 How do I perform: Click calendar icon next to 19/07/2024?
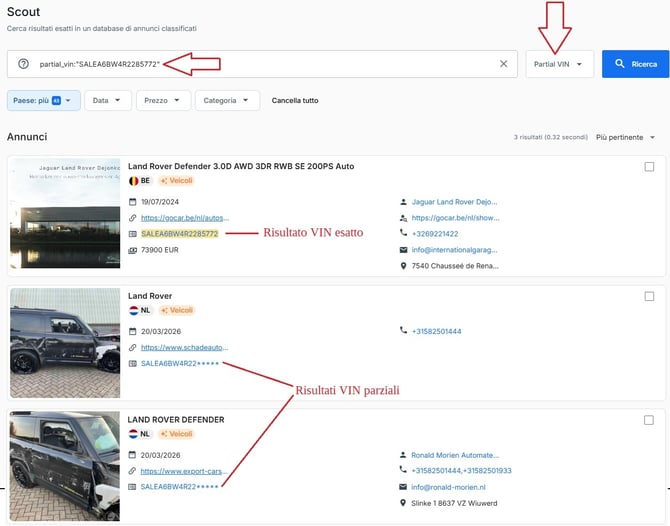132,202
